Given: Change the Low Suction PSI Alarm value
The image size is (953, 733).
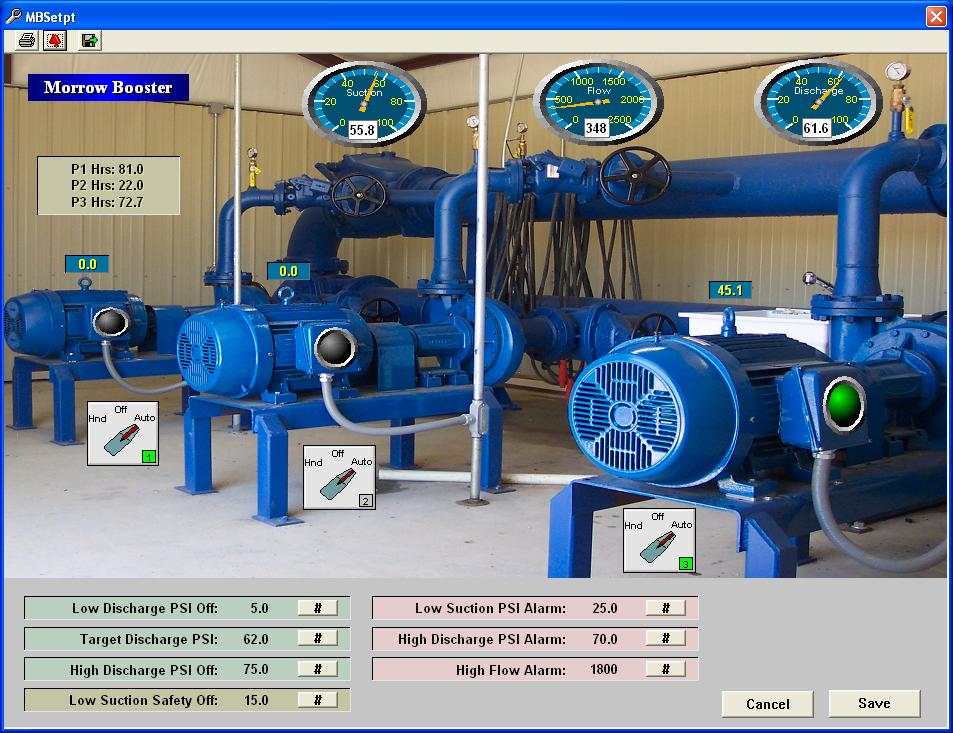Looking at the screenshot, I should (x=665, y=608).
